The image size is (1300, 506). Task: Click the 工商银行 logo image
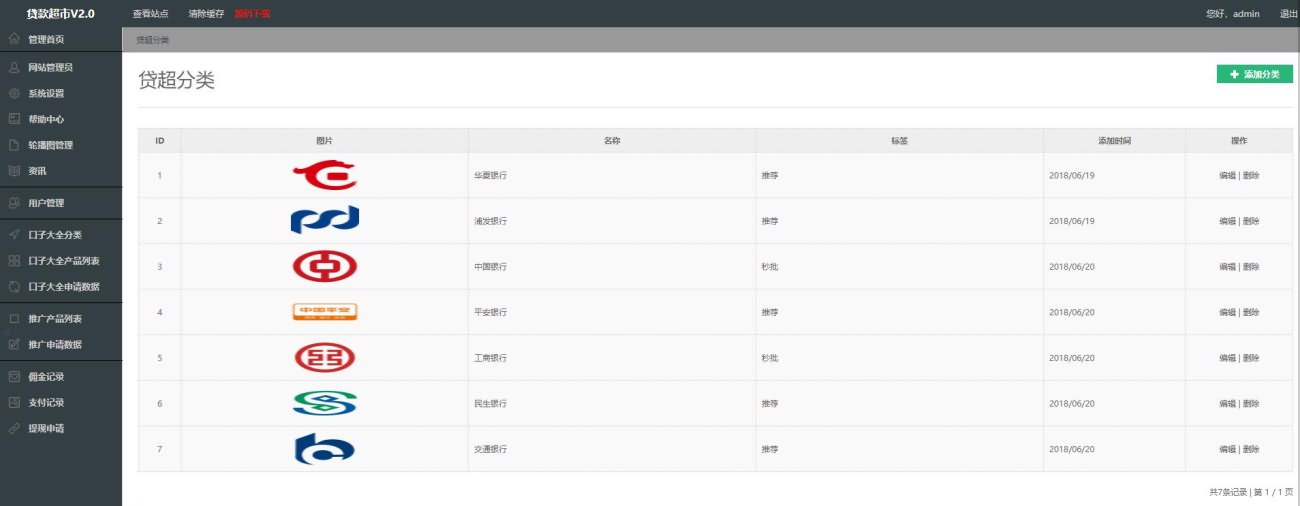(324, 358)
